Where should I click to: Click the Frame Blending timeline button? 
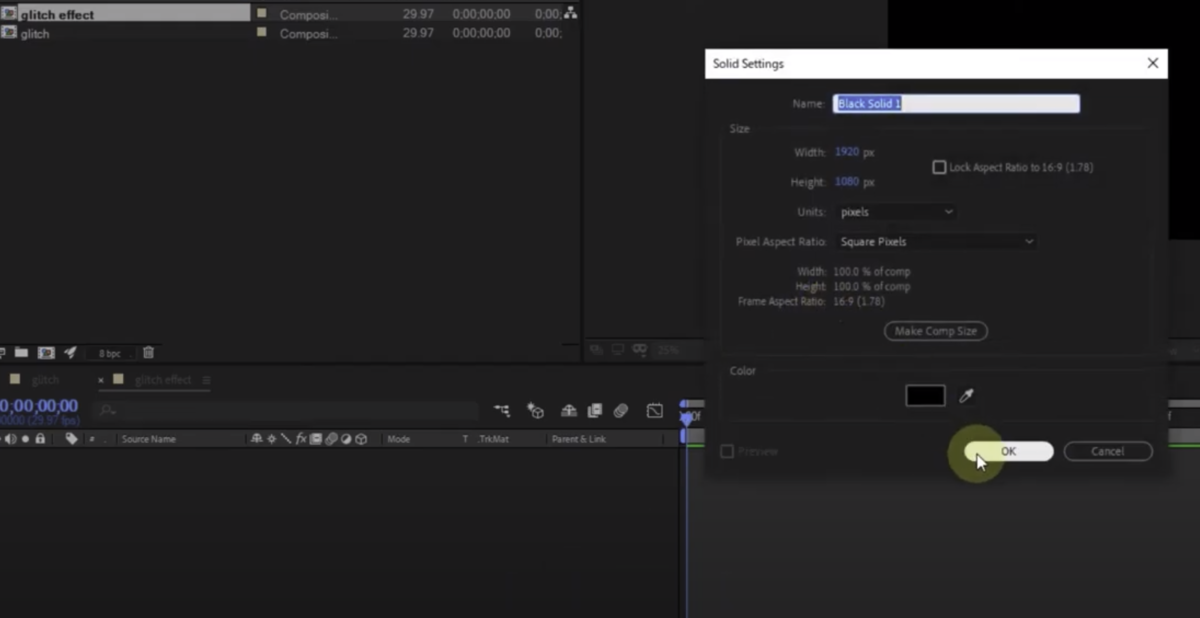click(x=595, y=411)
